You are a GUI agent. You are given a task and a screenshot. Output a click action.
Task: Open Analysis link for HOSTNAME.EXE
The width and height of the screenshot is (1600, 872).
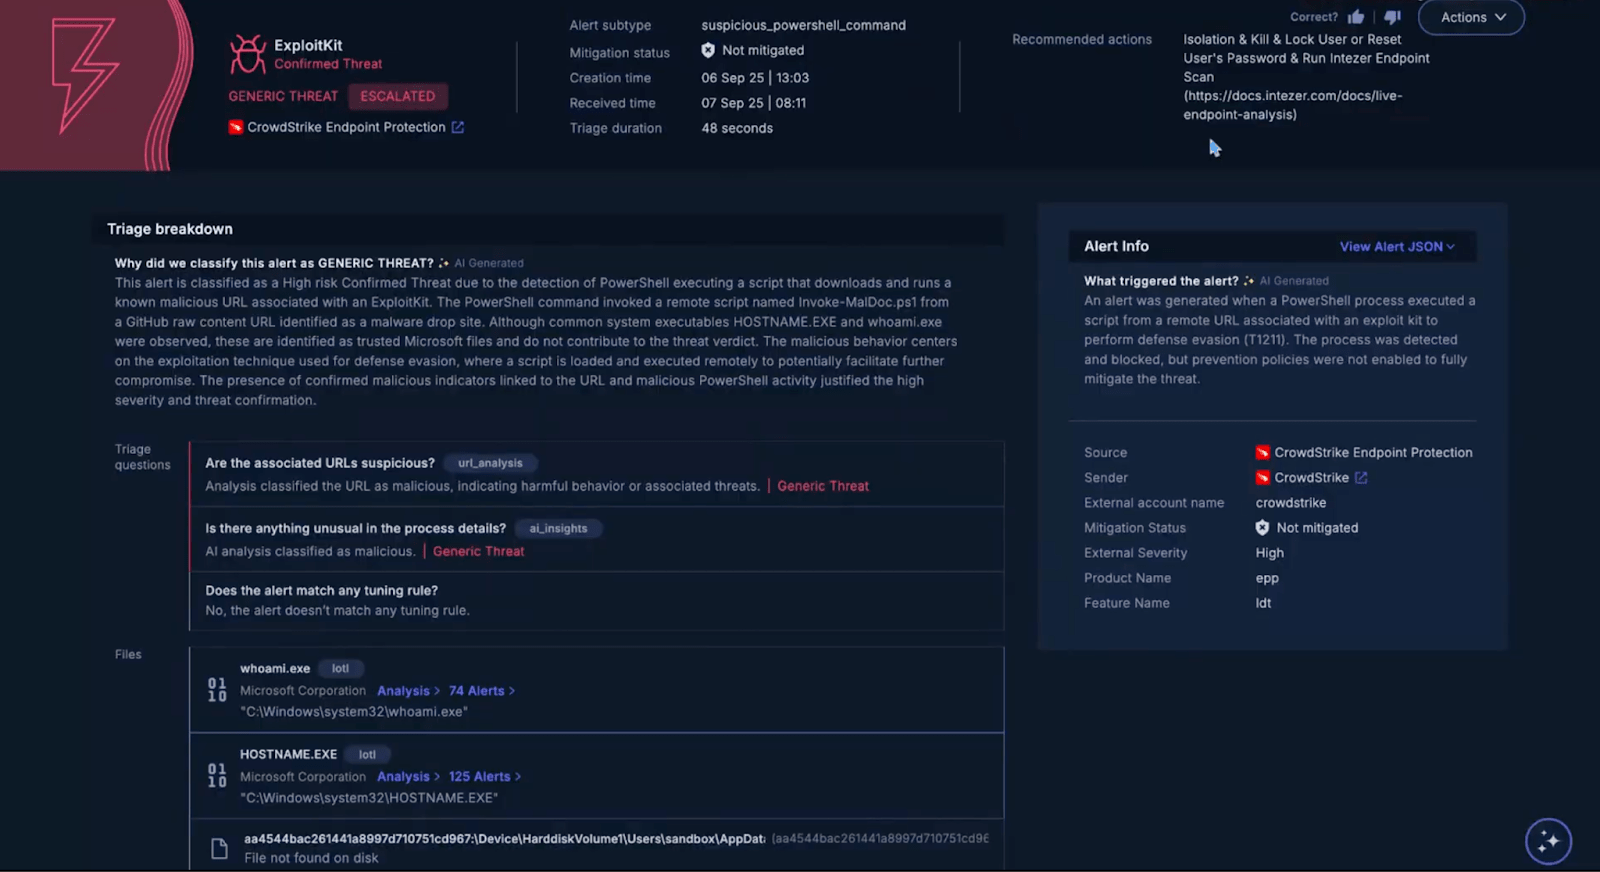(x=407, y=777)
